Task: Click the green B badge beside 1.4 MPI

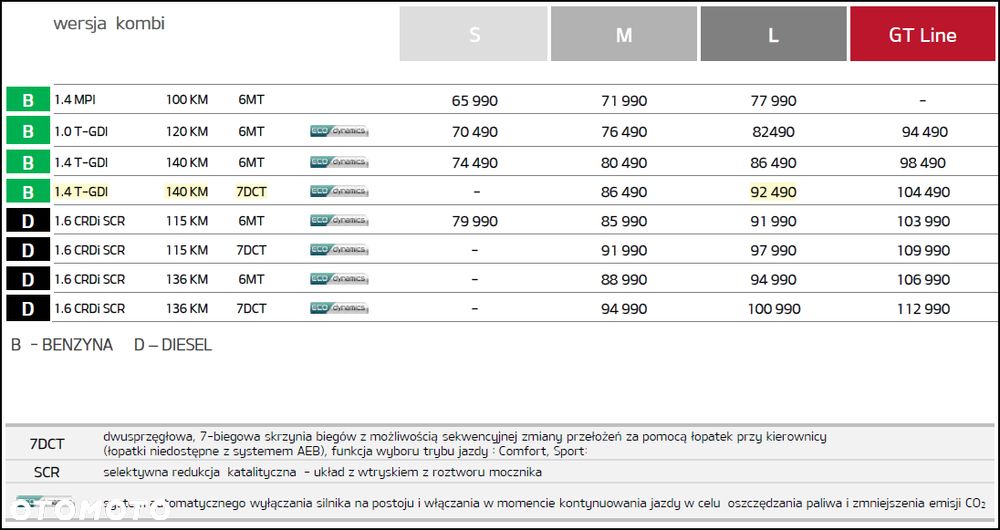Action: coord(28,100)
